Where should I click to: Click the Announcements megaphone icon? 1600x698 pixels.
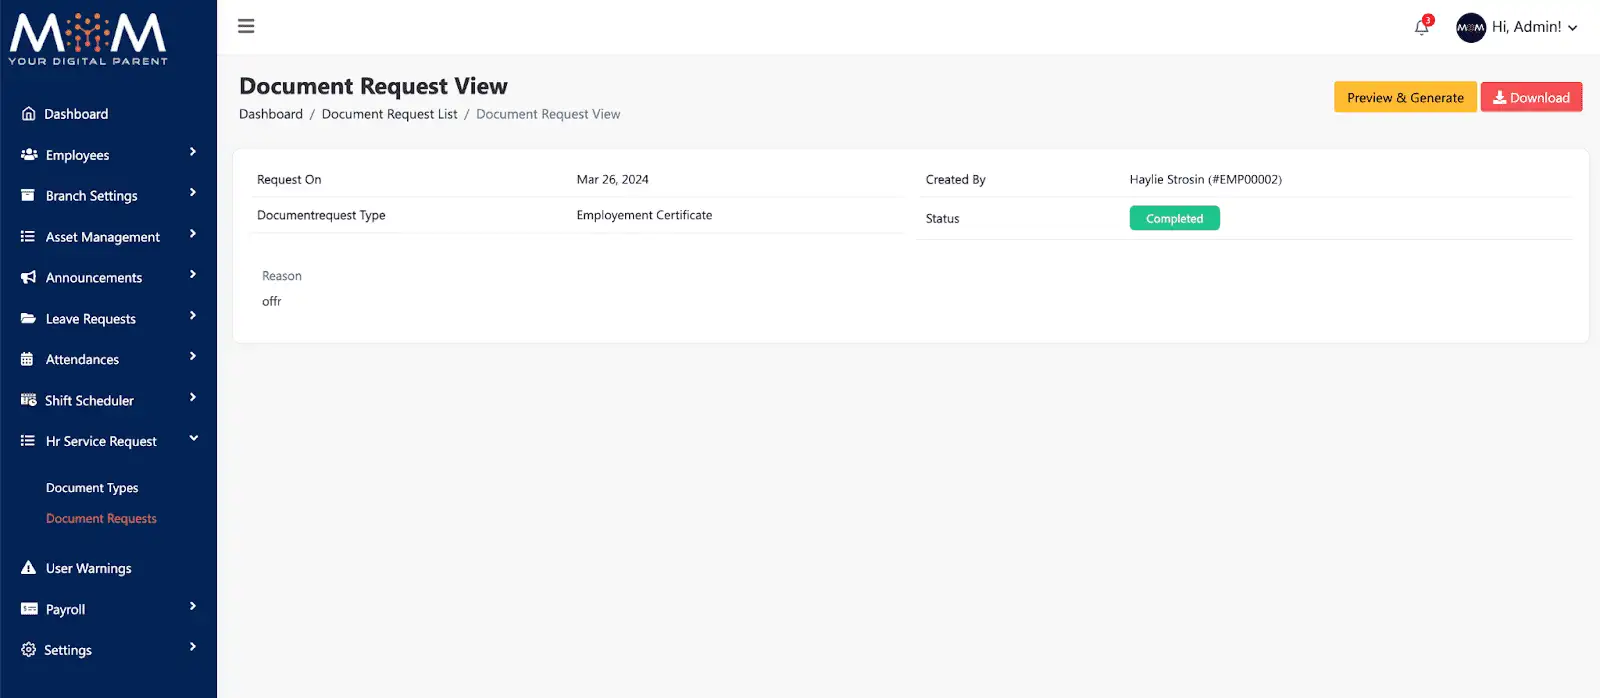point(29,278)
